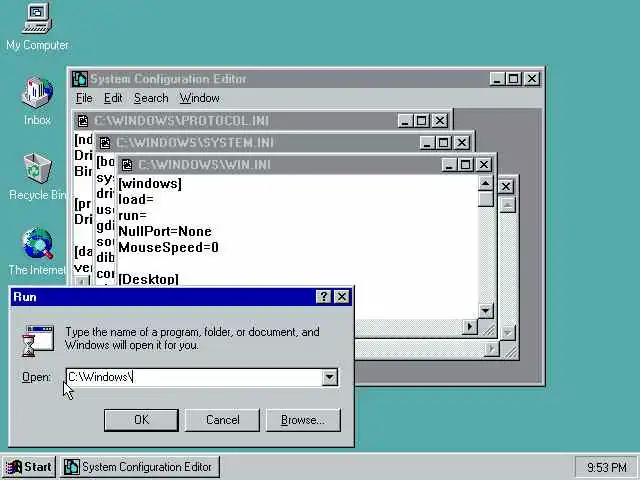
Task: Click the PROTOCOL.INI document icon
Action: [83, 121]
